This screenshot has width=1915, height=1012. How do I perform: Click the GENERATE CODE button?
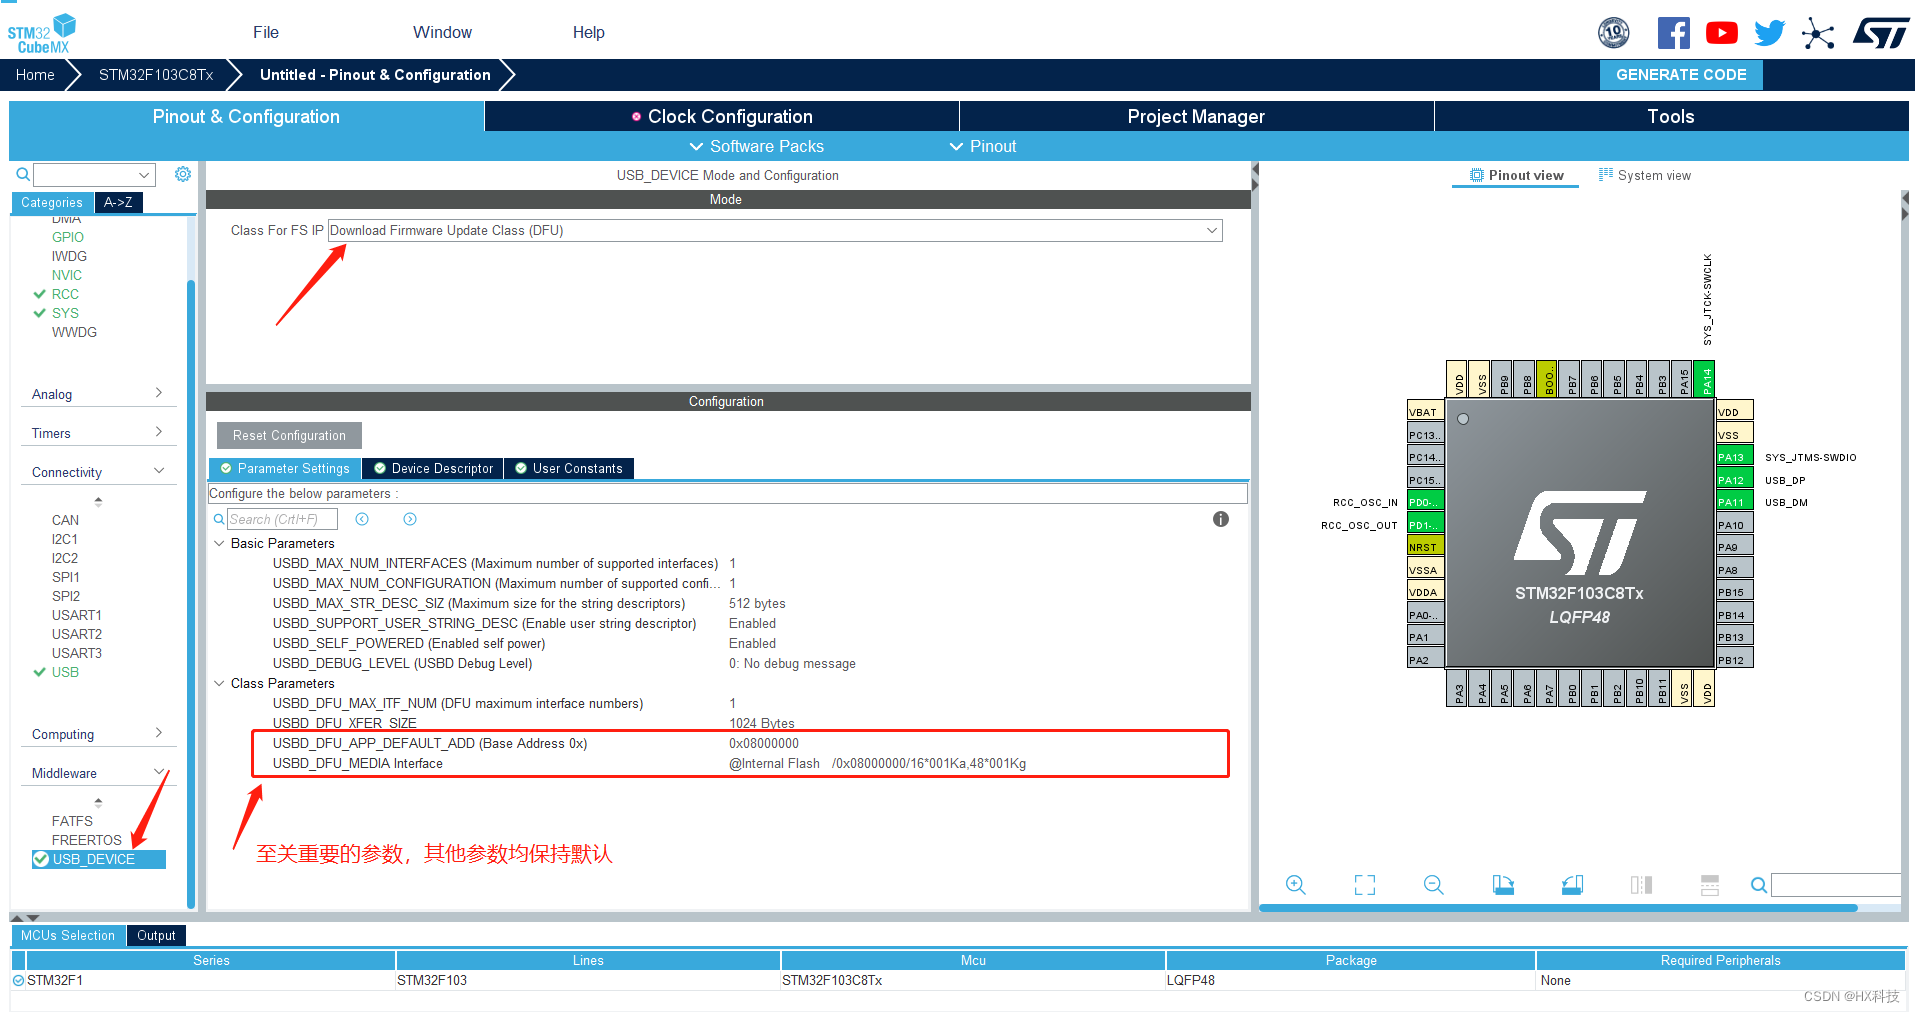pos(1681,75)
